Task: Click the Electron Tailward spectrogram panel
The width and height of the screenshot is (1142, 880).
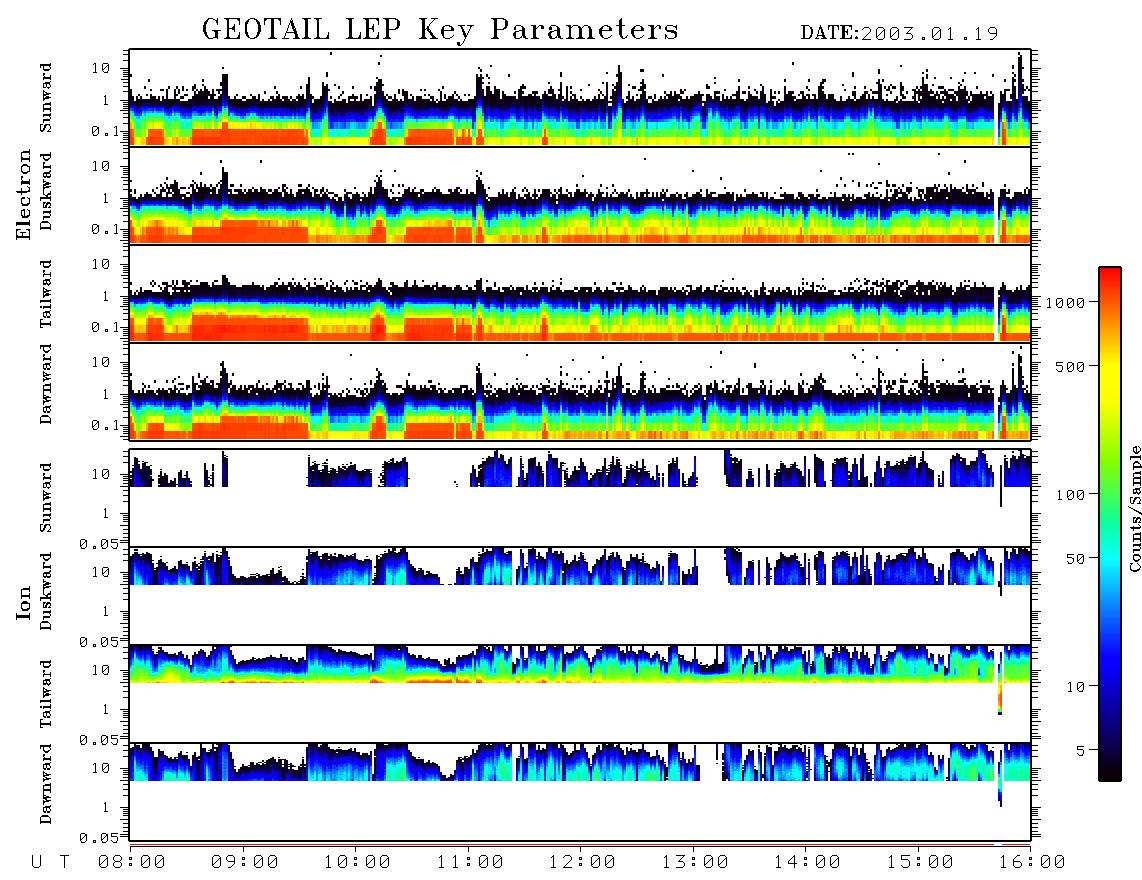Action: tap(580, 293)
